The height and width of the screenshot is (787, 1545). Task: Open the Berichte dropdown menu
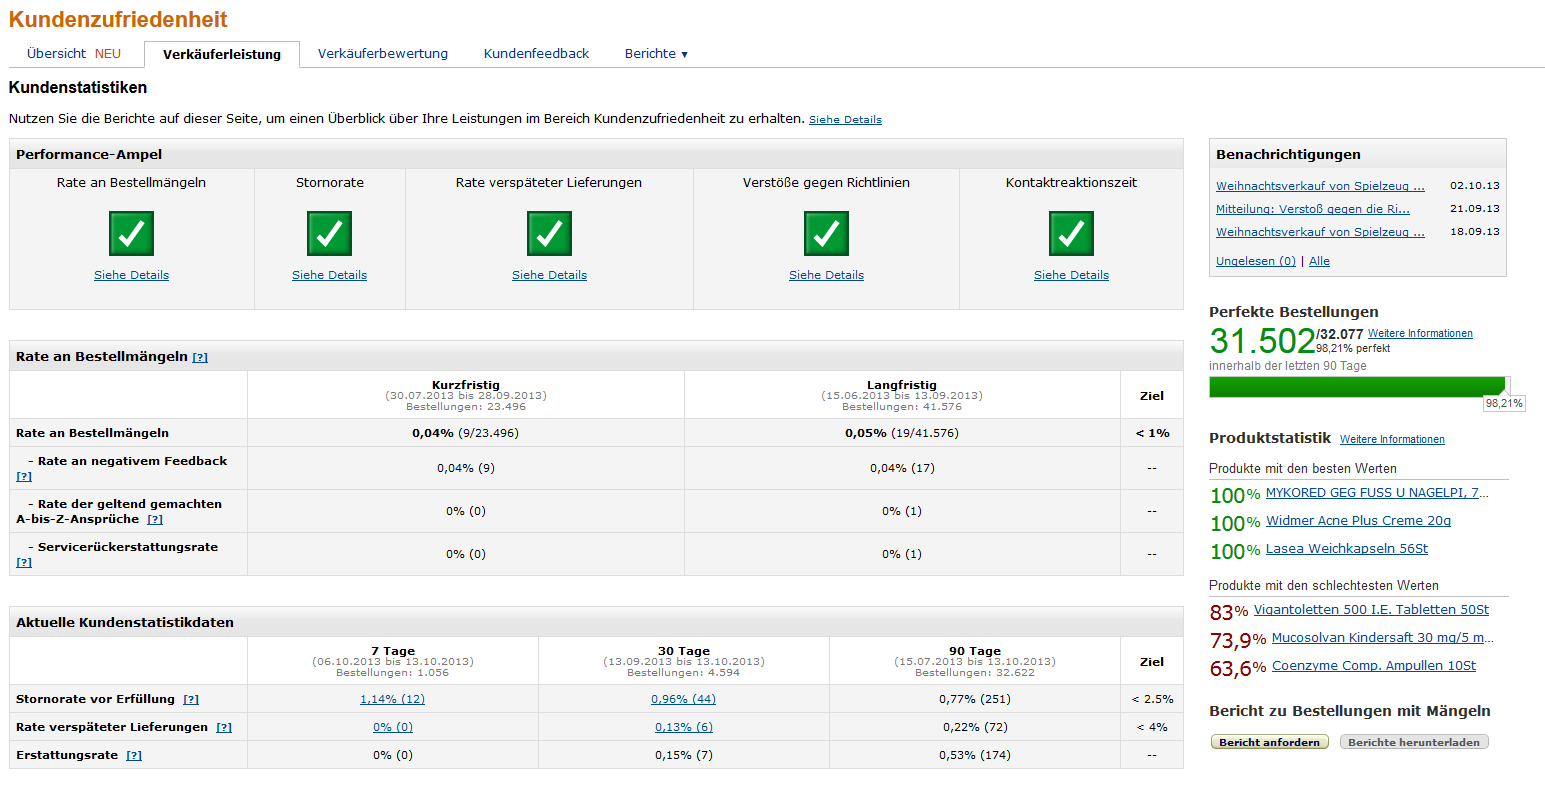tap(656, 54)
